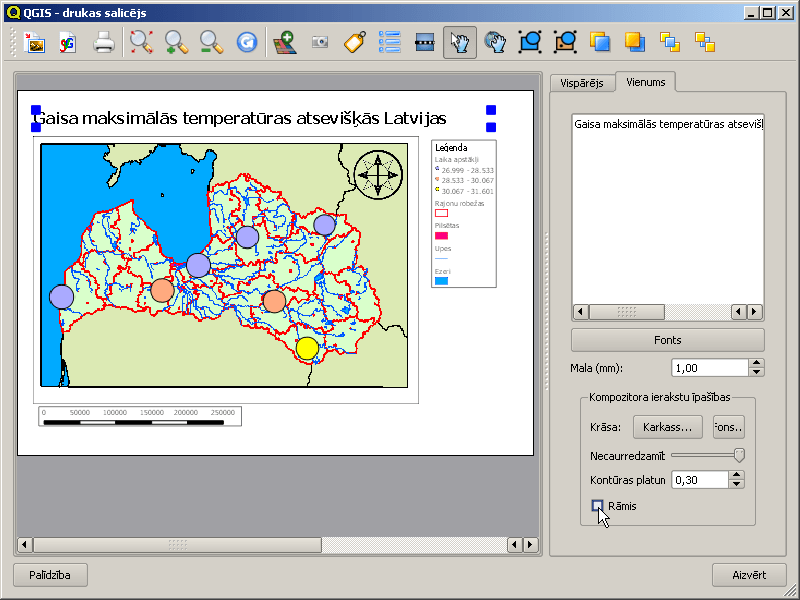Click the canvas horizontal scrollbar thumb
Image resolution: width=800 pixels, height=600 pixels.
(x=178, y=544)
